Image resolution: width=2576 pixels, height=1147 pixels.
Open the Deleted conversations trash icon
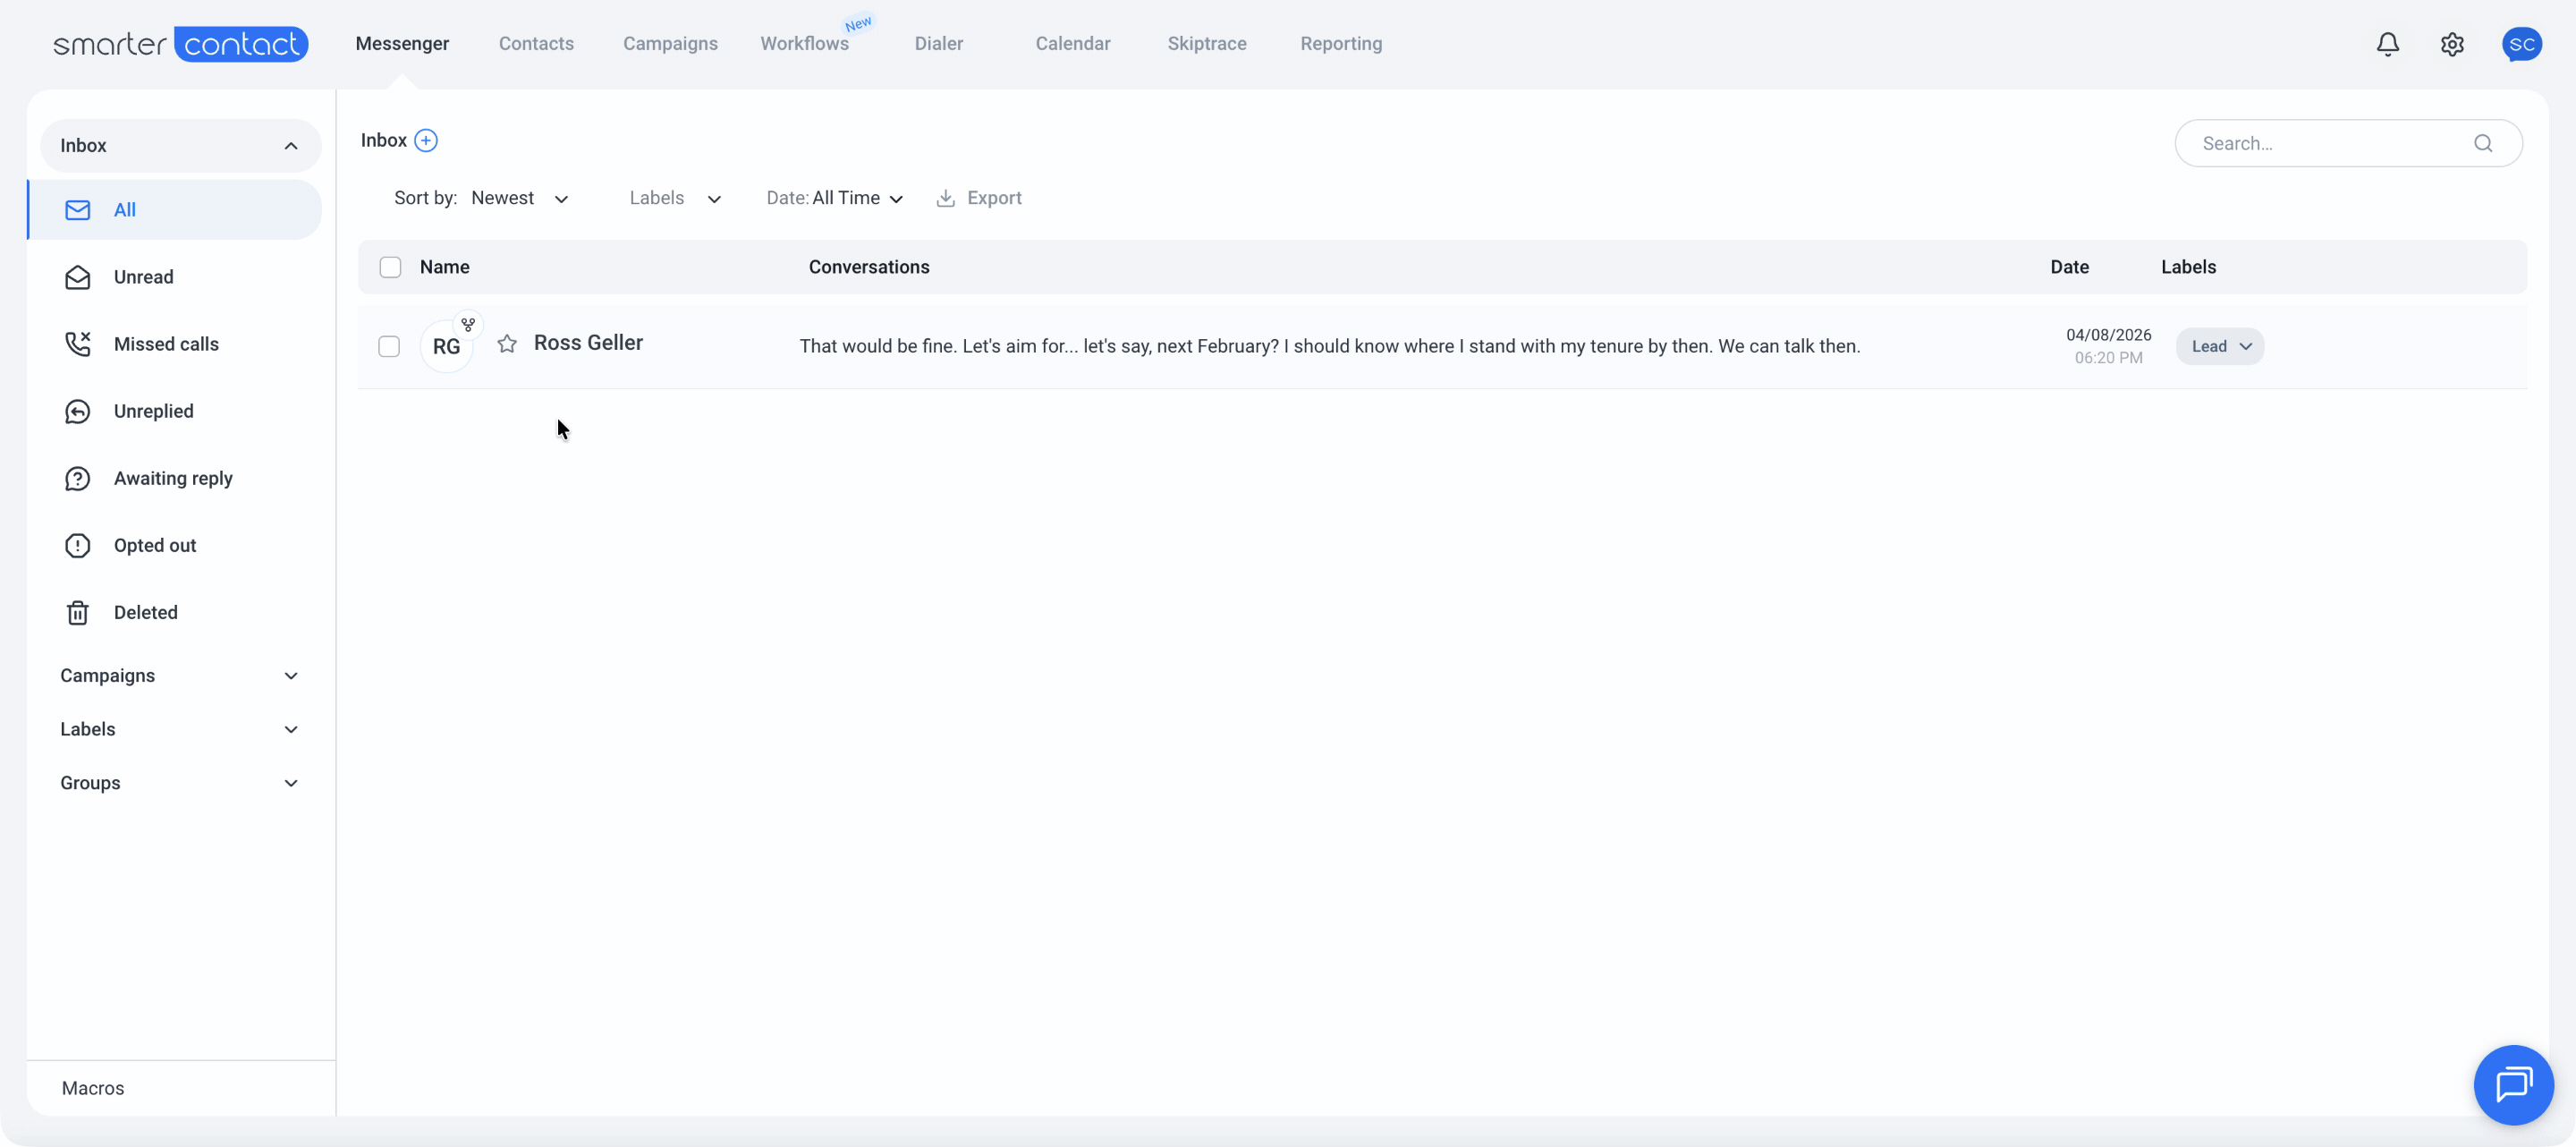point(78,612)
